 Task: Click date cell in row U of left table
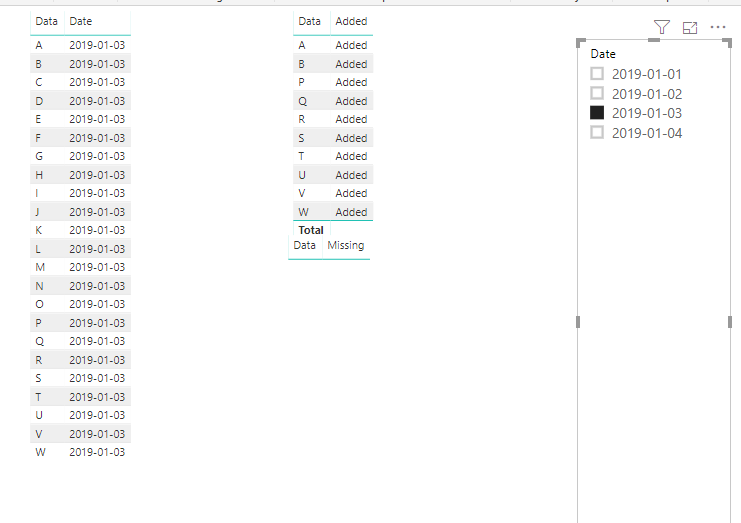click(97, 415)
